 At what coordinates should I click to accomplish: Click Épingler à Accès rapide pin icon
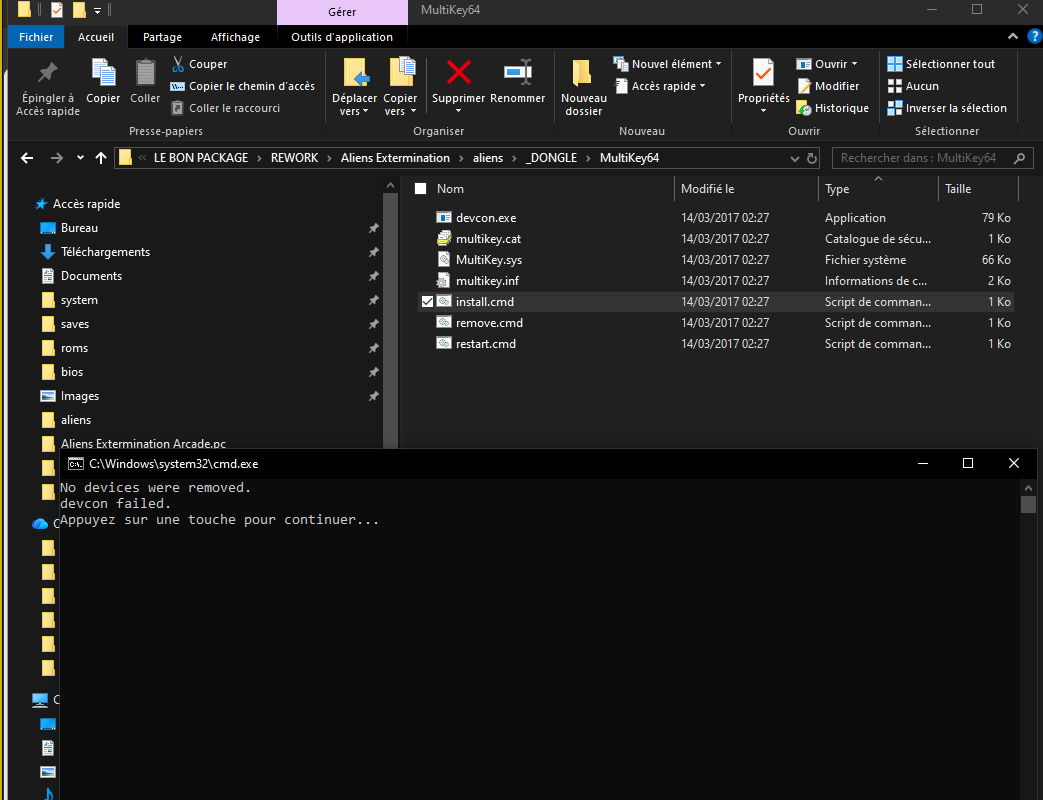(46, 73)
